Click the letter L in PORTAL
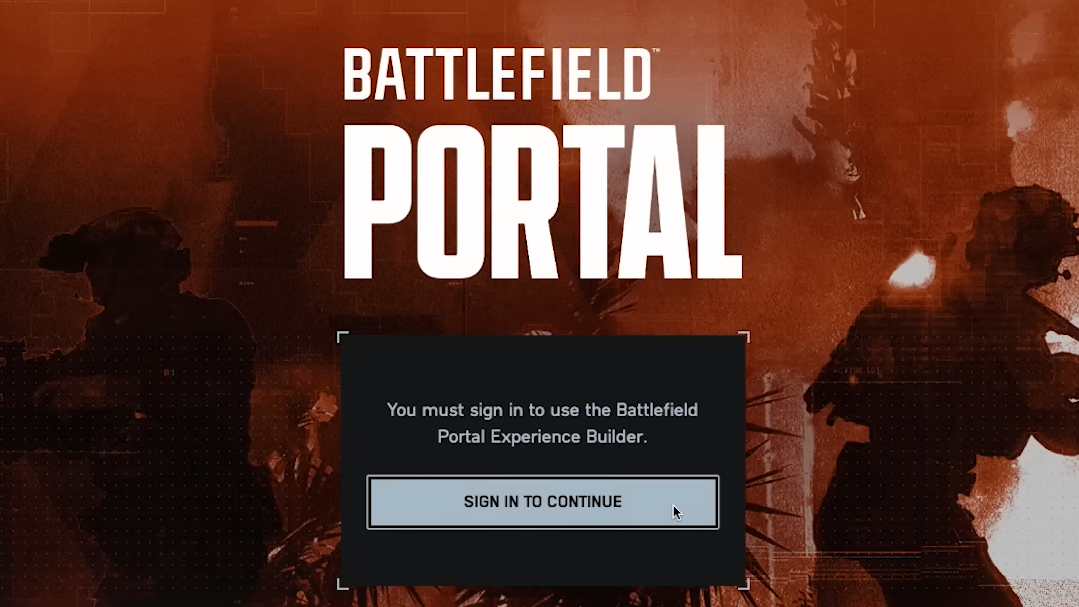The image size is (1079, 607). tap(712, 202)
